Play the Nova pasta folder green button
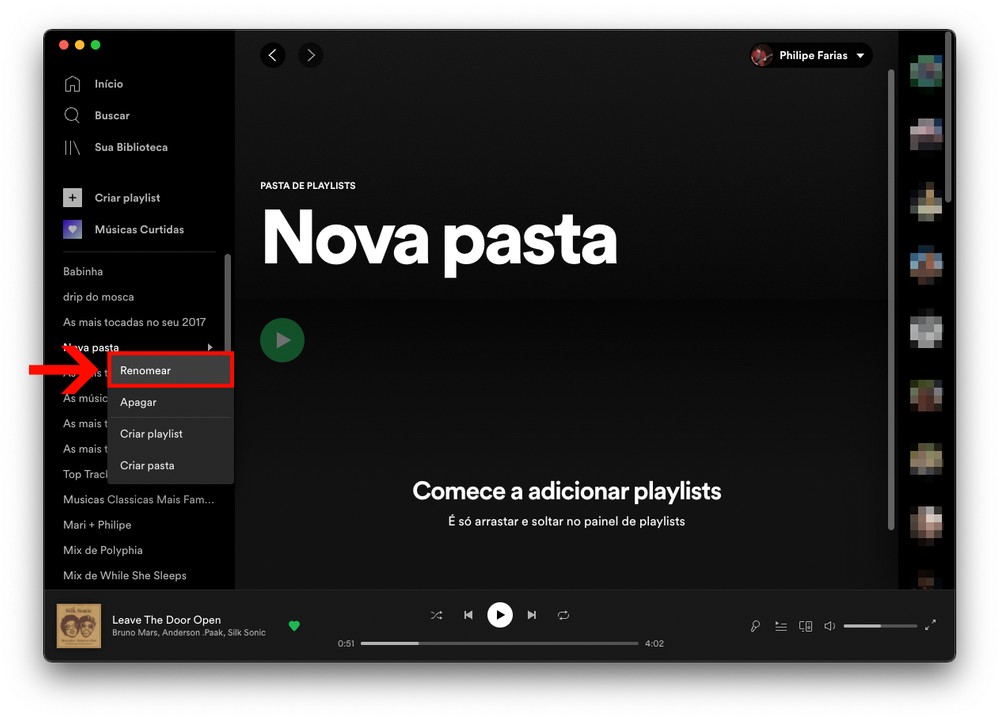 (x=282, y=340)
